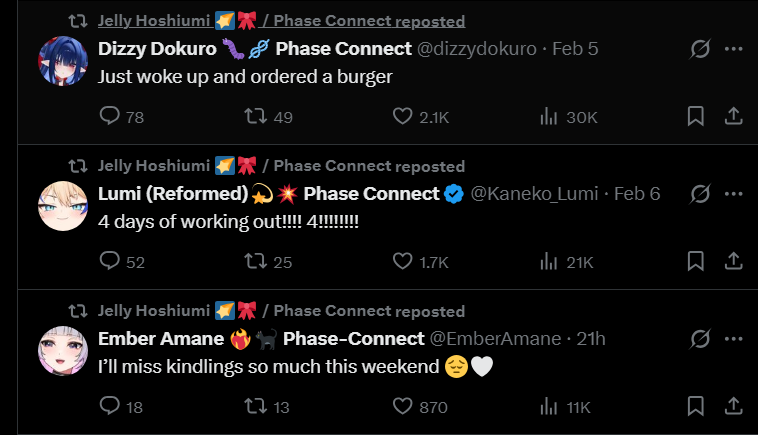Open more options on Dizzy Dokuro's post
Viewport: 758px width, 435px height.
pyautogui.click(x=733, y=49)
